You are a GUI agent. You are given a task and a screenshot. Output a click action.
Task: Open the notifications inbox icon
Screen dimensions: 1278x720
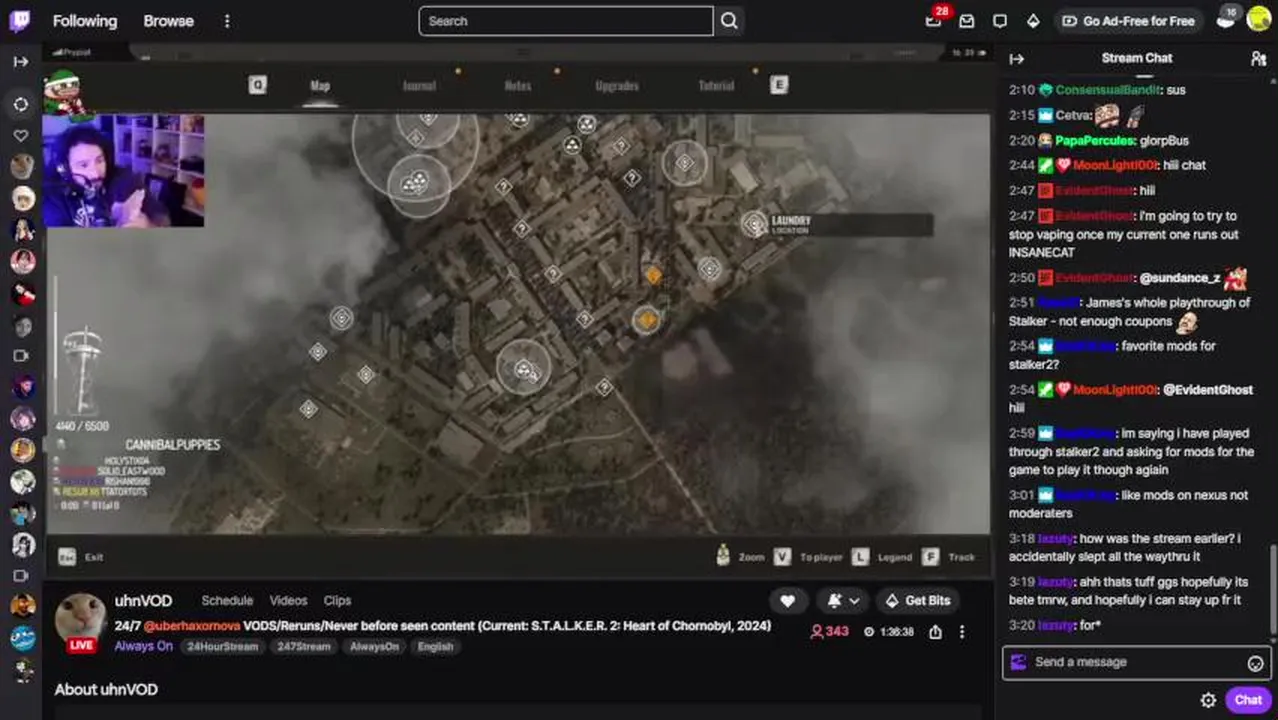coord(966,21)
